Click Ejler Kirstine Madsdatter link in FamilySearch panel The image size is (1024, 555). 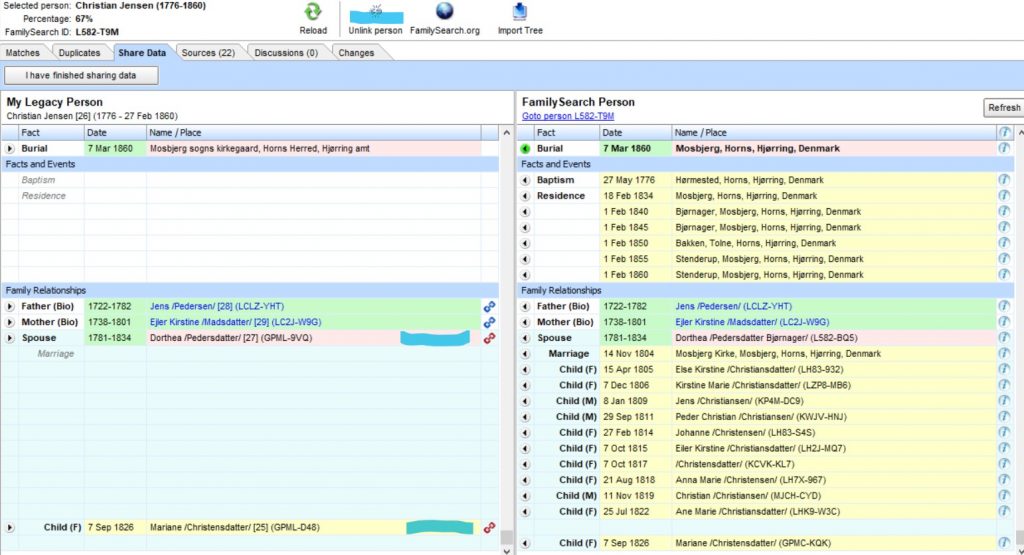(x=752, y=322)
